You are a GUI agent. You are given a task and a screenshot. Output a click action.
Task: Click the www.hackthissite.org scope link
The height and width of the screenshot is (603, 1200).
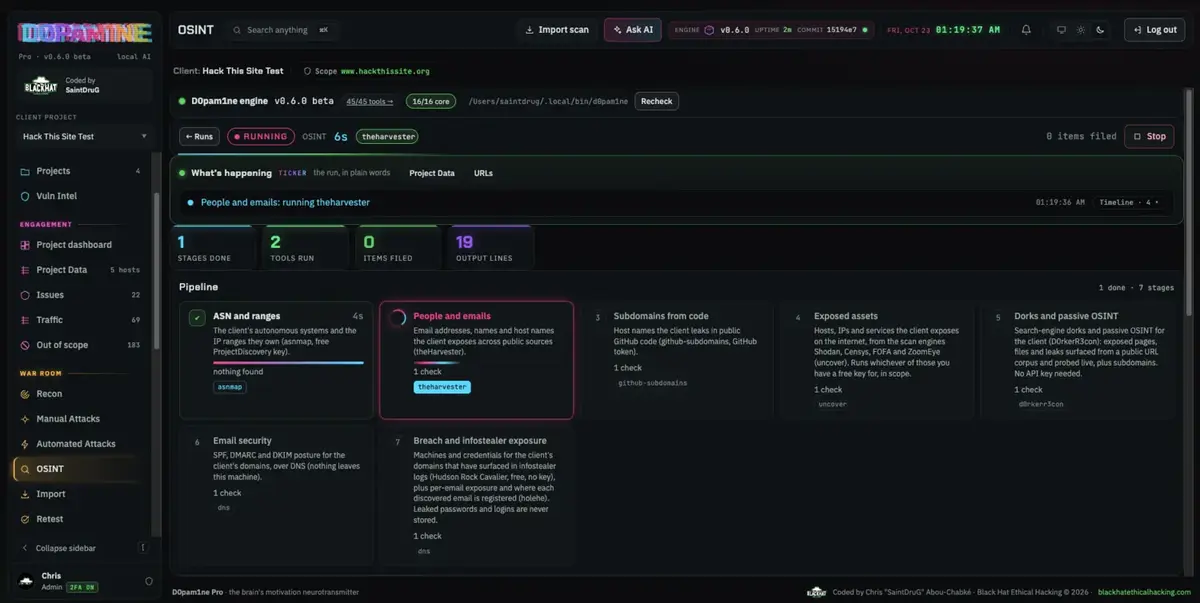coord(385,71)
